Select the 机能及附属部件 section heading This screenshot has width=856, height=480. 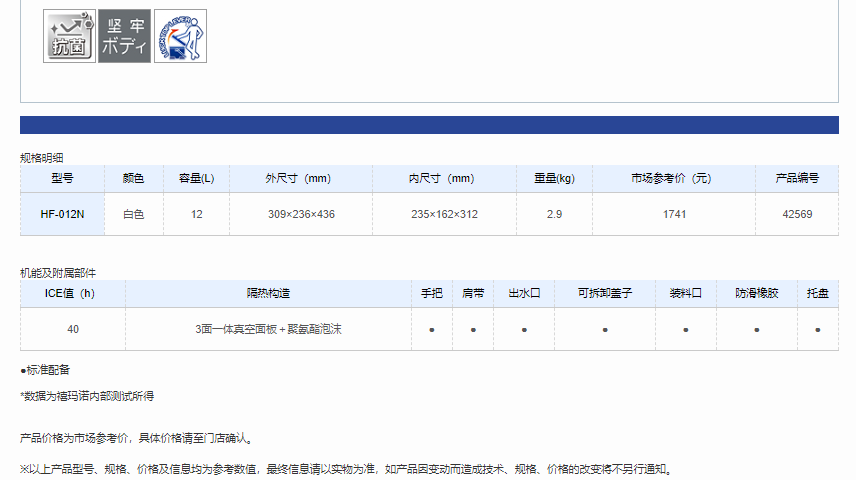coord(58,272)
